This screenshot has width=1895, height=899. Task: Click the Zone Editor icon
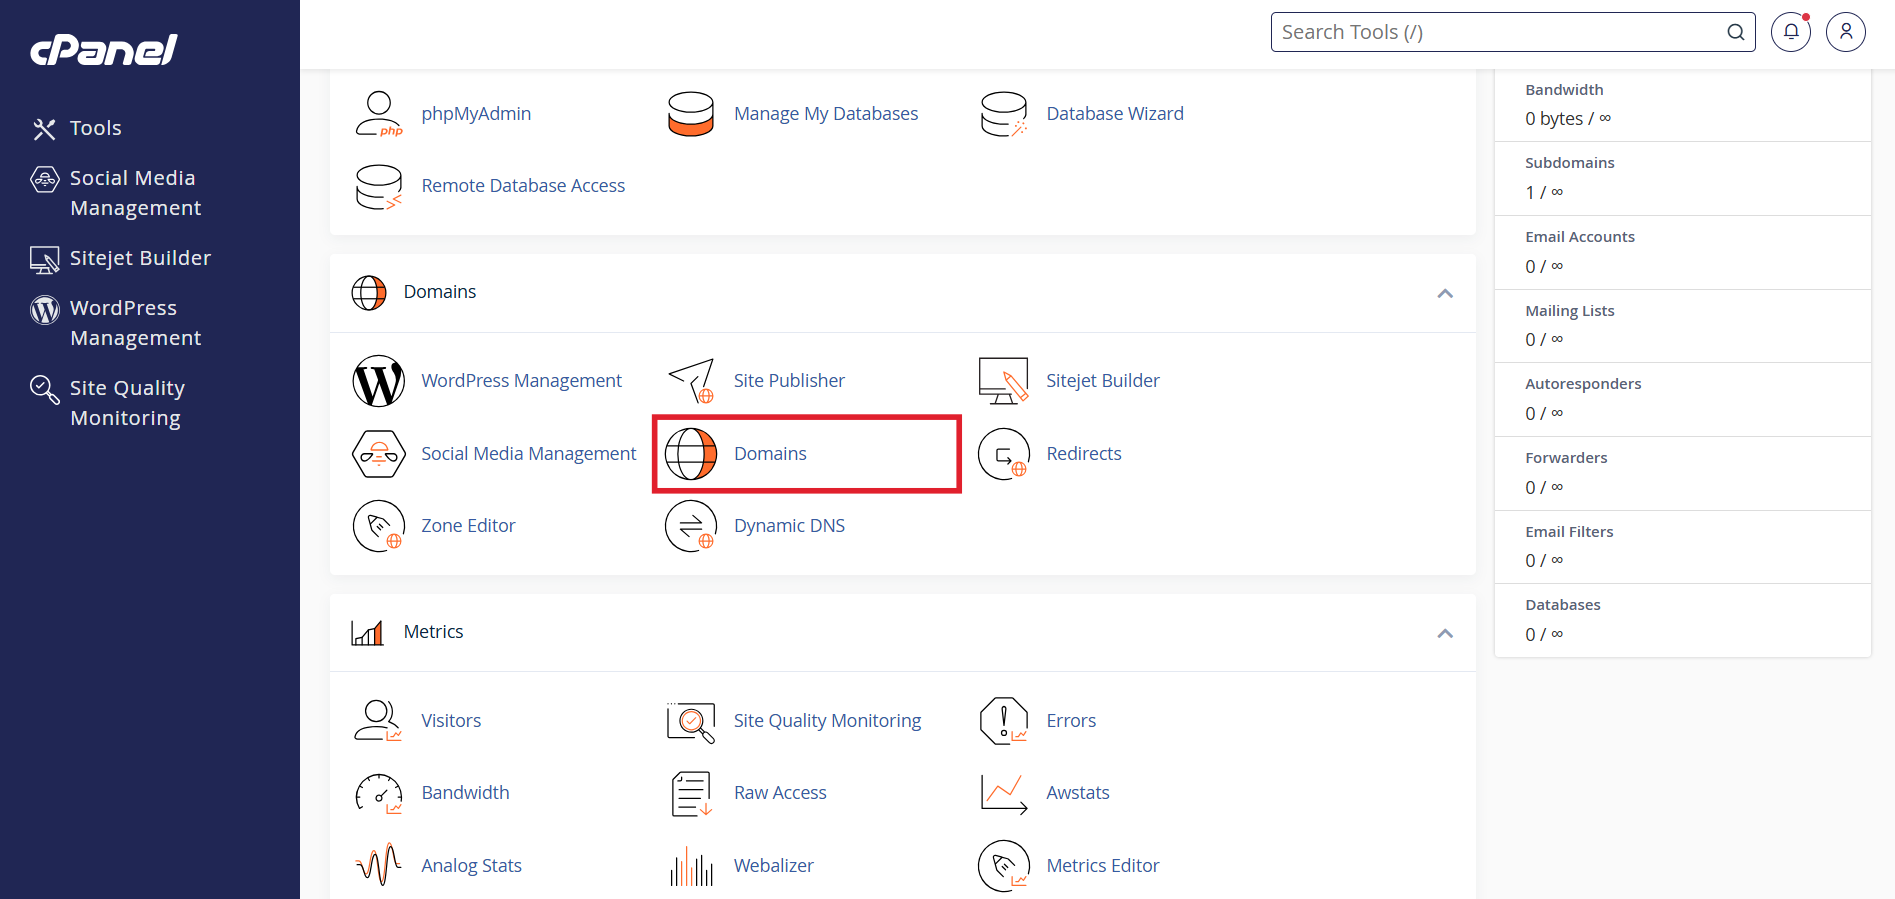tap(379, 526)
